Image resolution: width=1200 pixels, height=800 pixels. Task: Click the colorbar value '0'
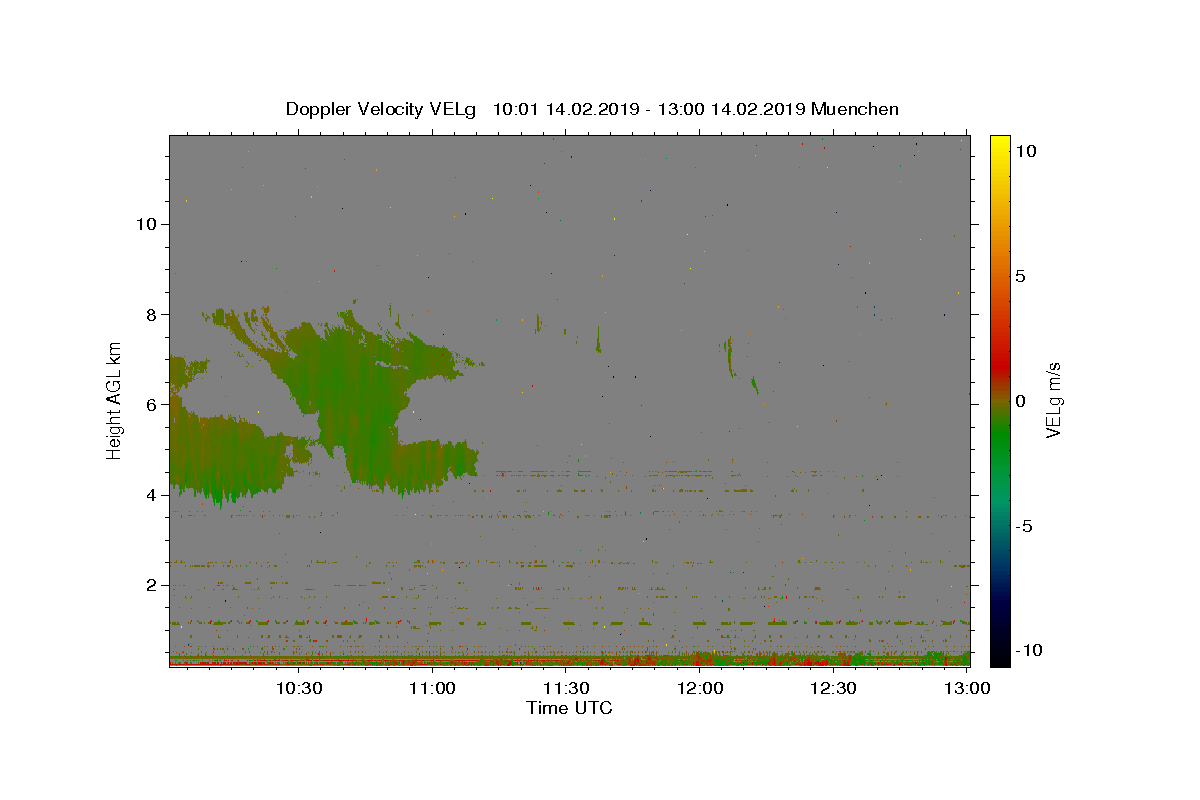[x=1020, y=401]
